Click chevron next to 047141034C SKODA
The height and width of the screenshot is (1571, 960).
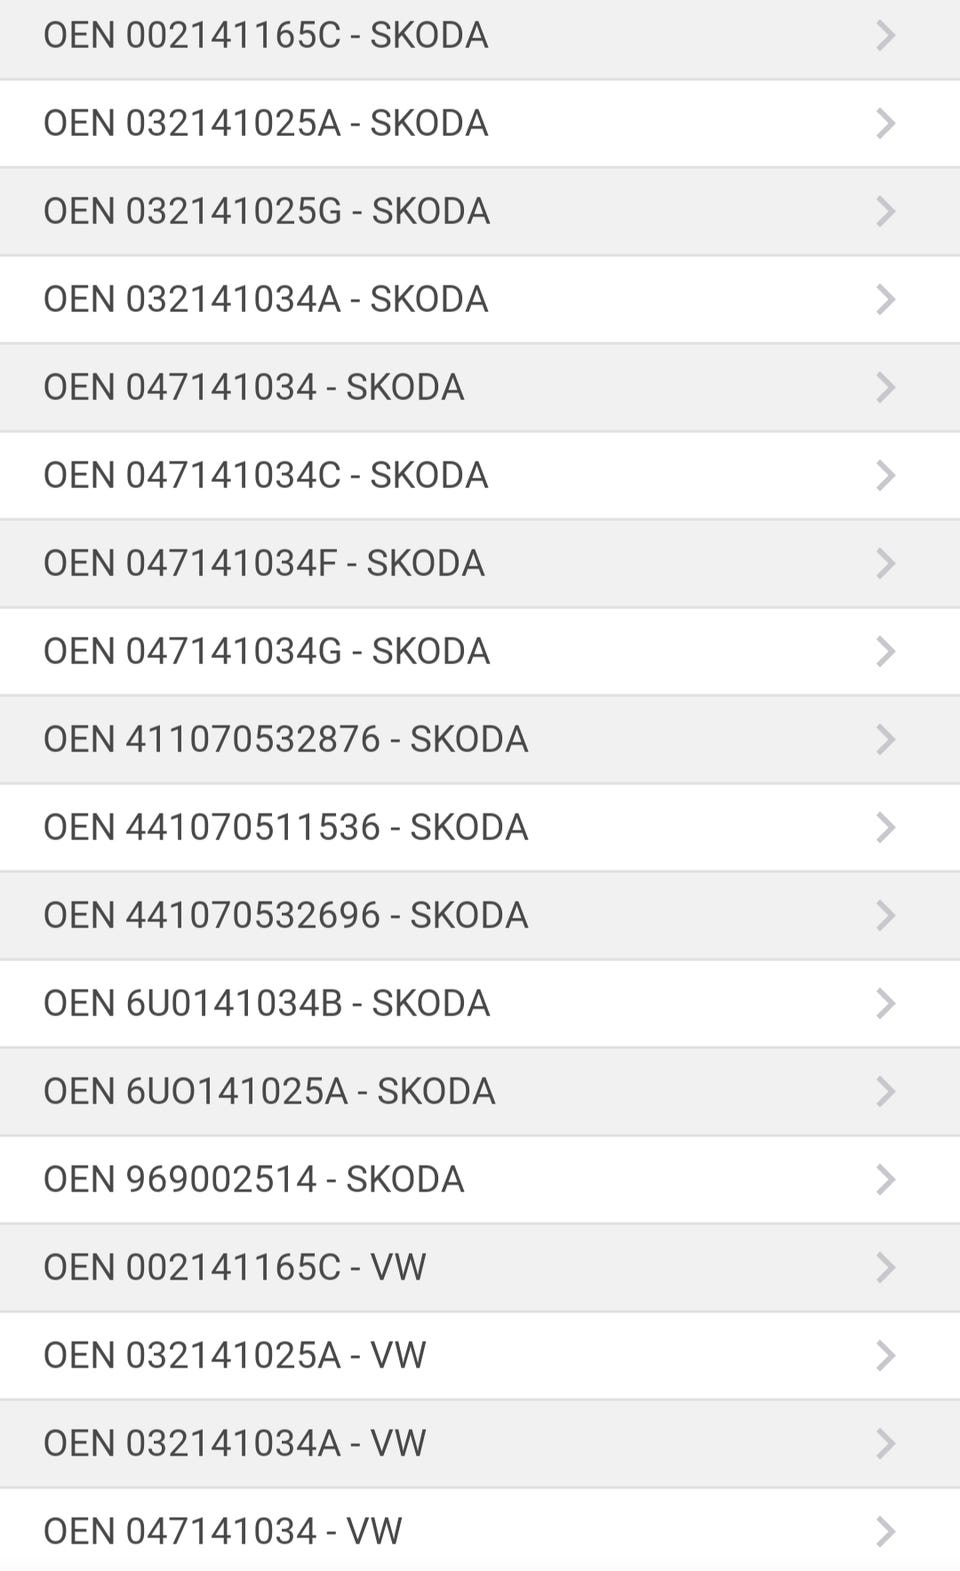885,476
